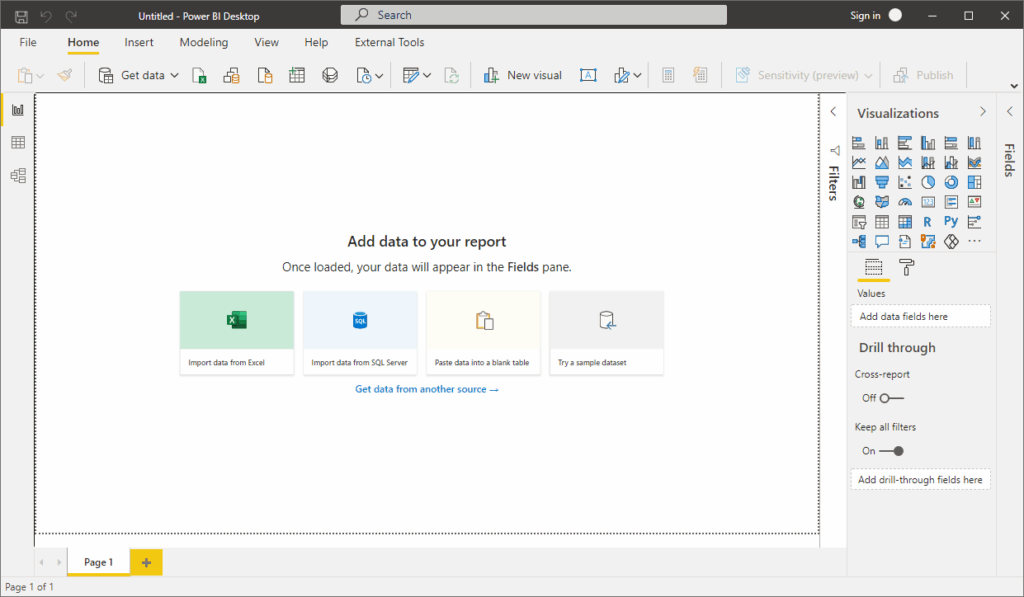Open the Modeling ribbon tab
1024x597 pixels.
203,43
